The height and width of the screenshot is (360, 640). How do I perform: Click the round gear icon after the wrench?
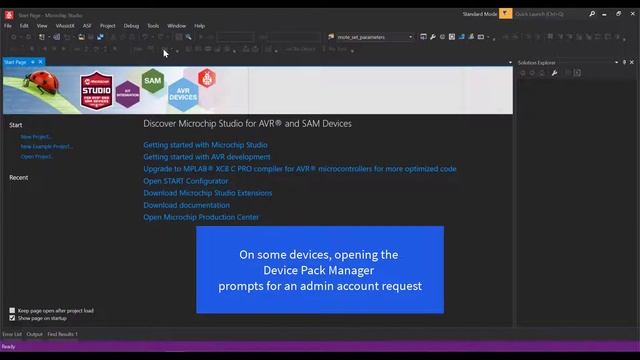pos(442,37)
